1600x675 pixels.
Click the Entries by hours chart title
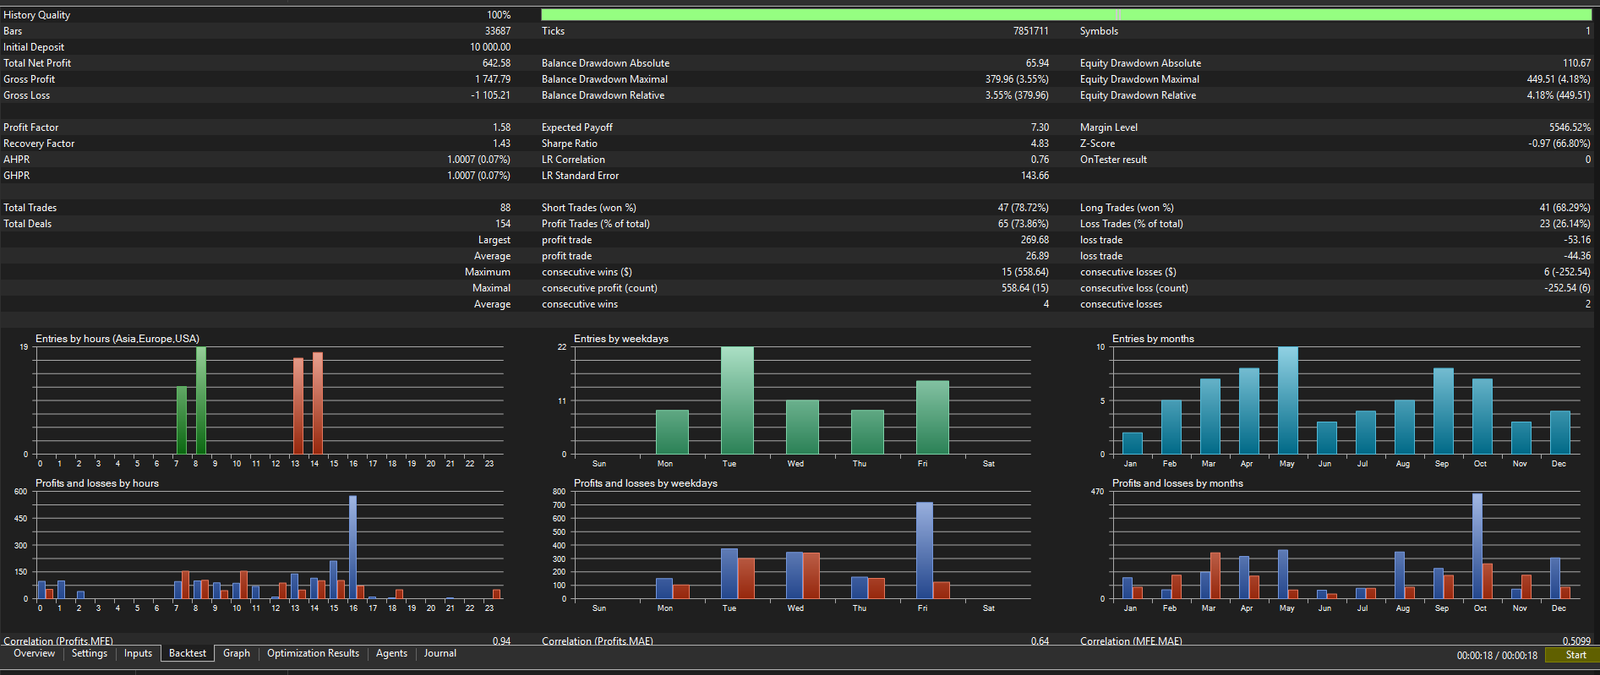[117, 339]
